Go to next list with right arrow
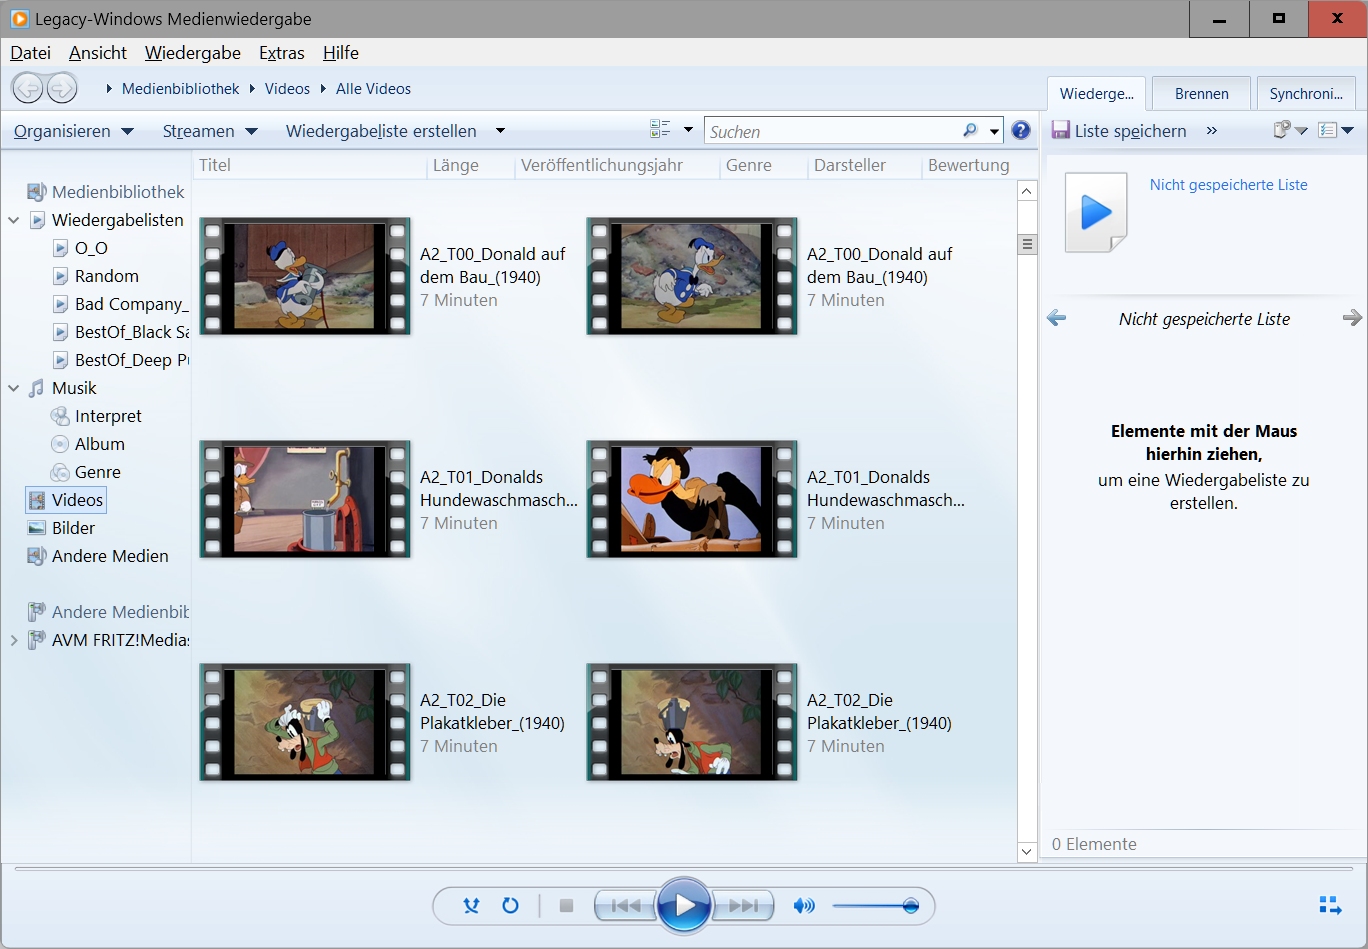 pyautogui.click(x=1352, y=318)
